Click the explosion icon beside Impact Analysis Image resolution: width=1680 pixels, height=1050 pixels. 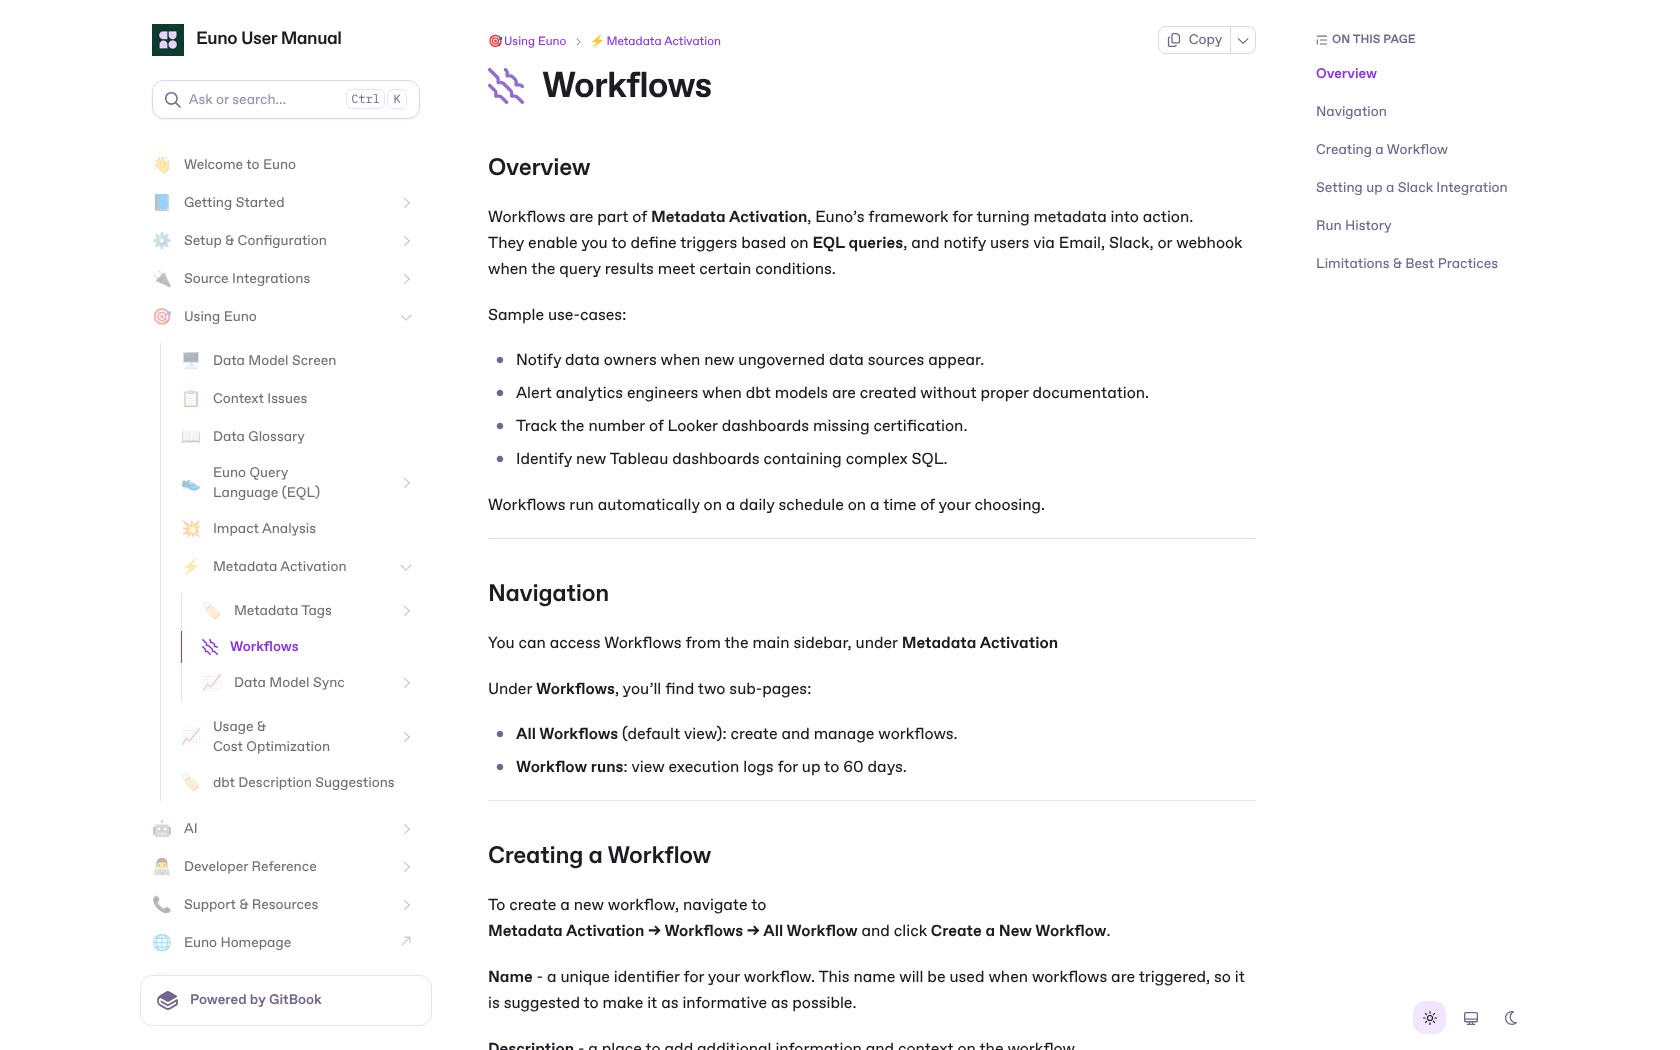click(x=191, y=529)
